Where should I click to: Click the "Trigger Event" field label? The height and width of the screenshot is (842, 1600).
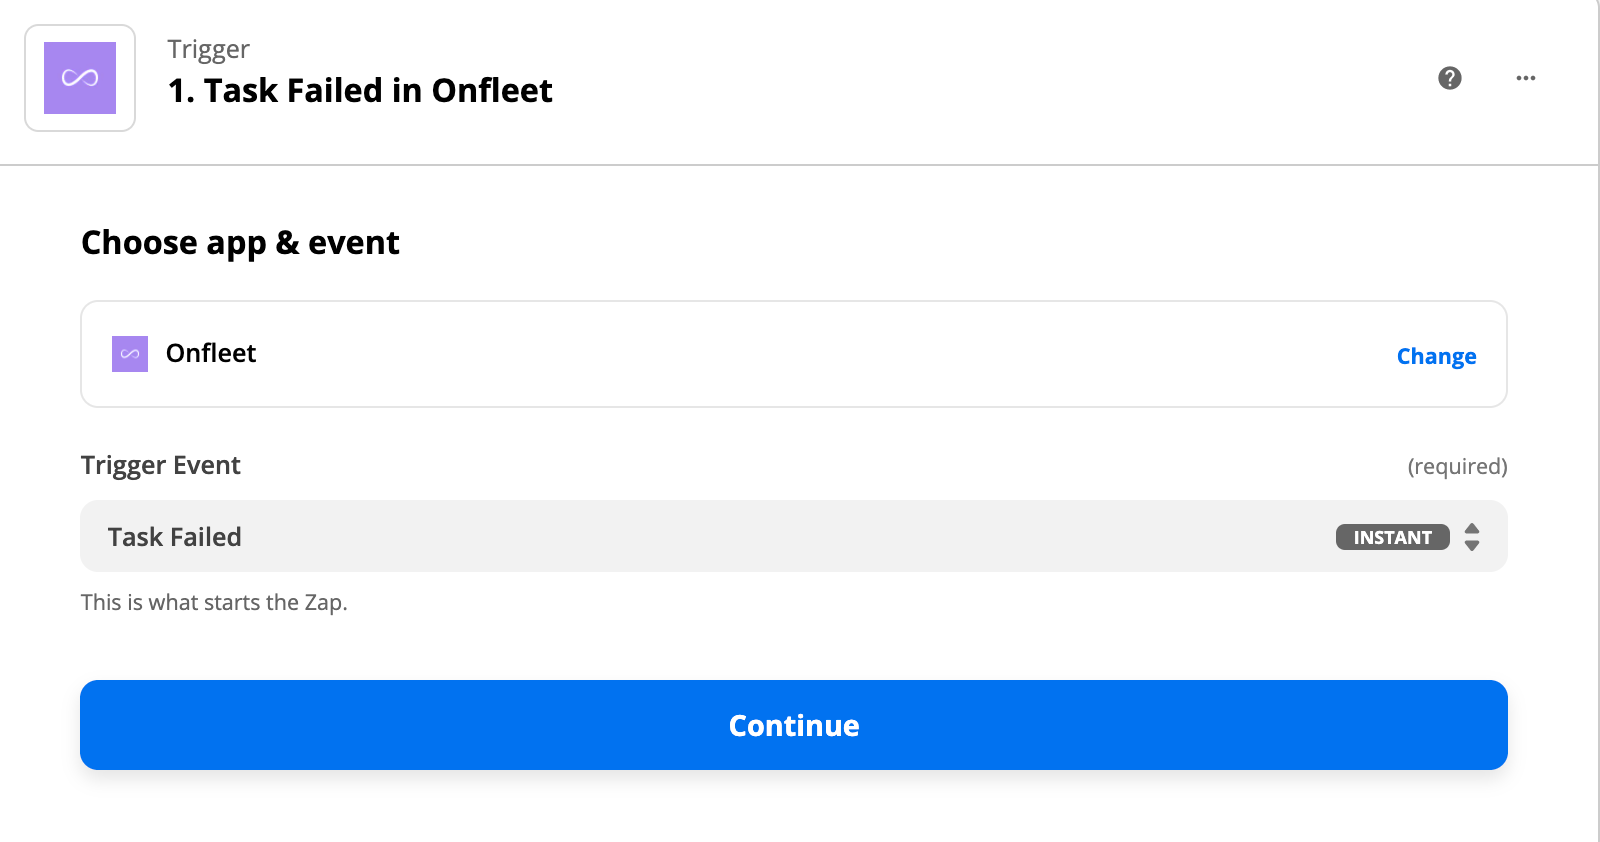click(161, 465)
